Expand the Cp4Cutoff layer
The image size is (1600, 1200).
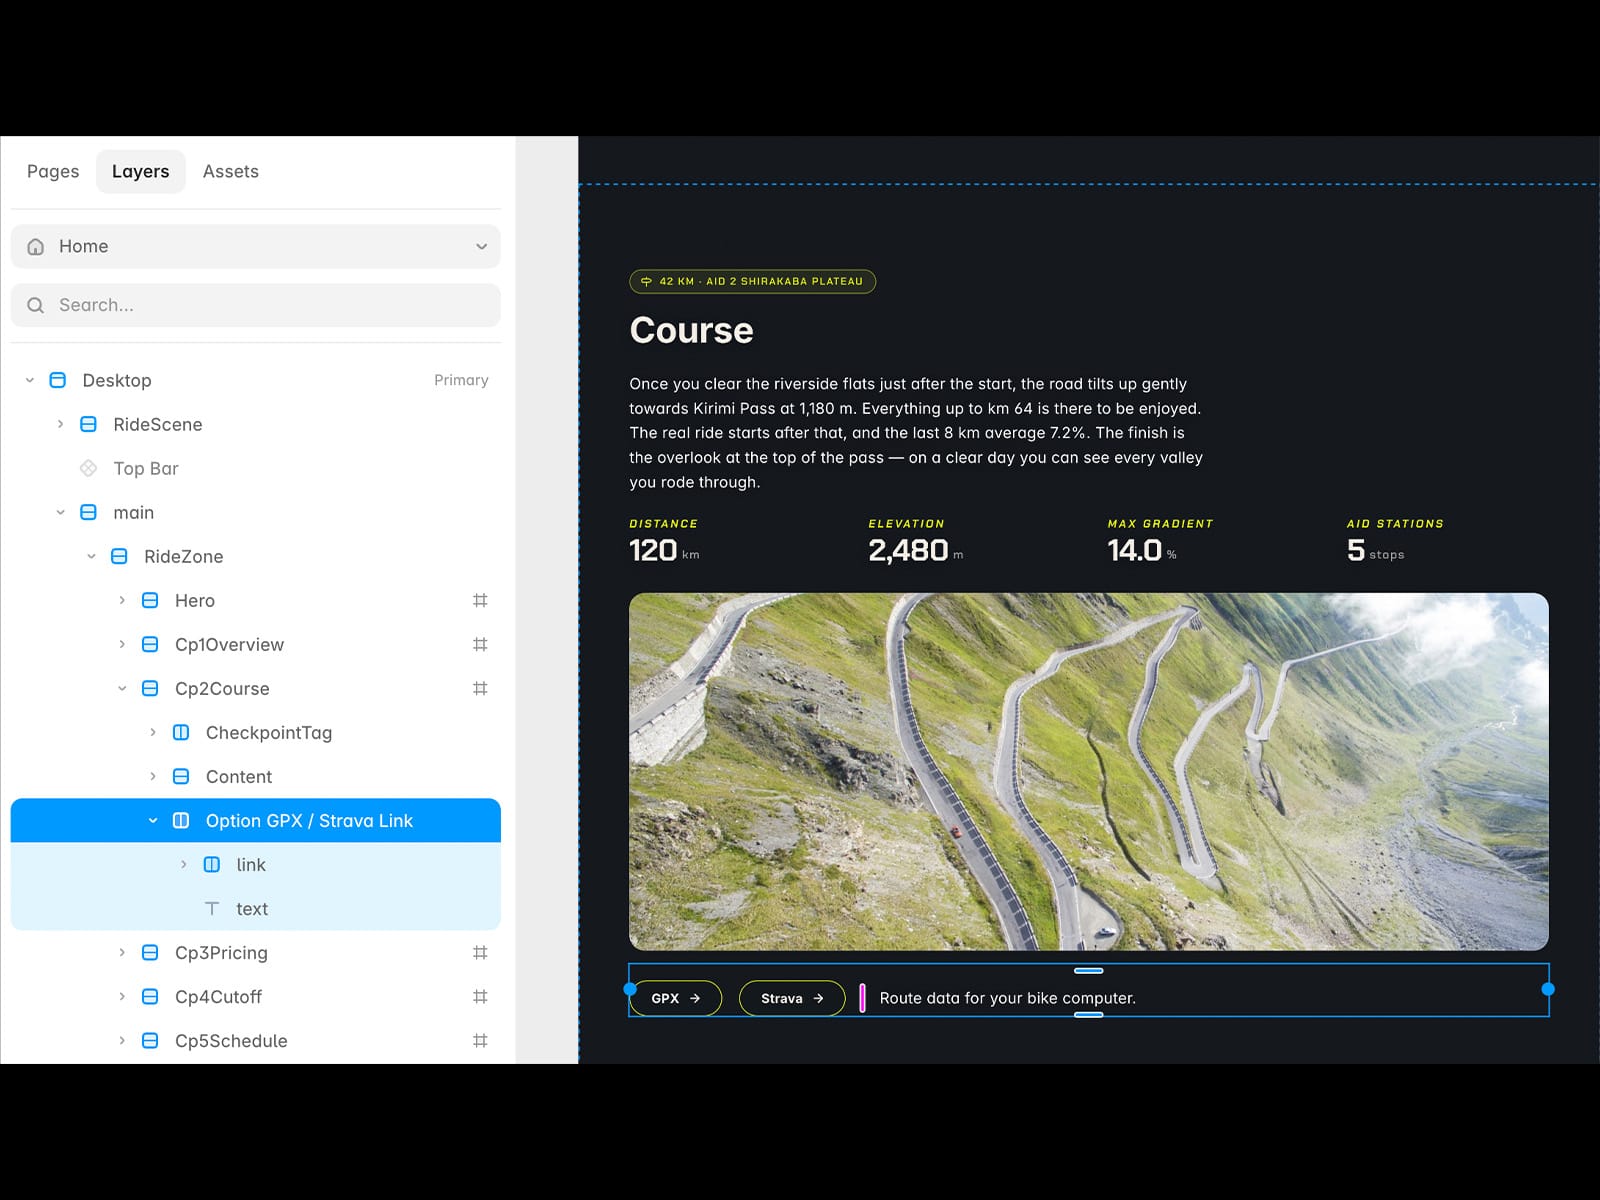point(122,996)
